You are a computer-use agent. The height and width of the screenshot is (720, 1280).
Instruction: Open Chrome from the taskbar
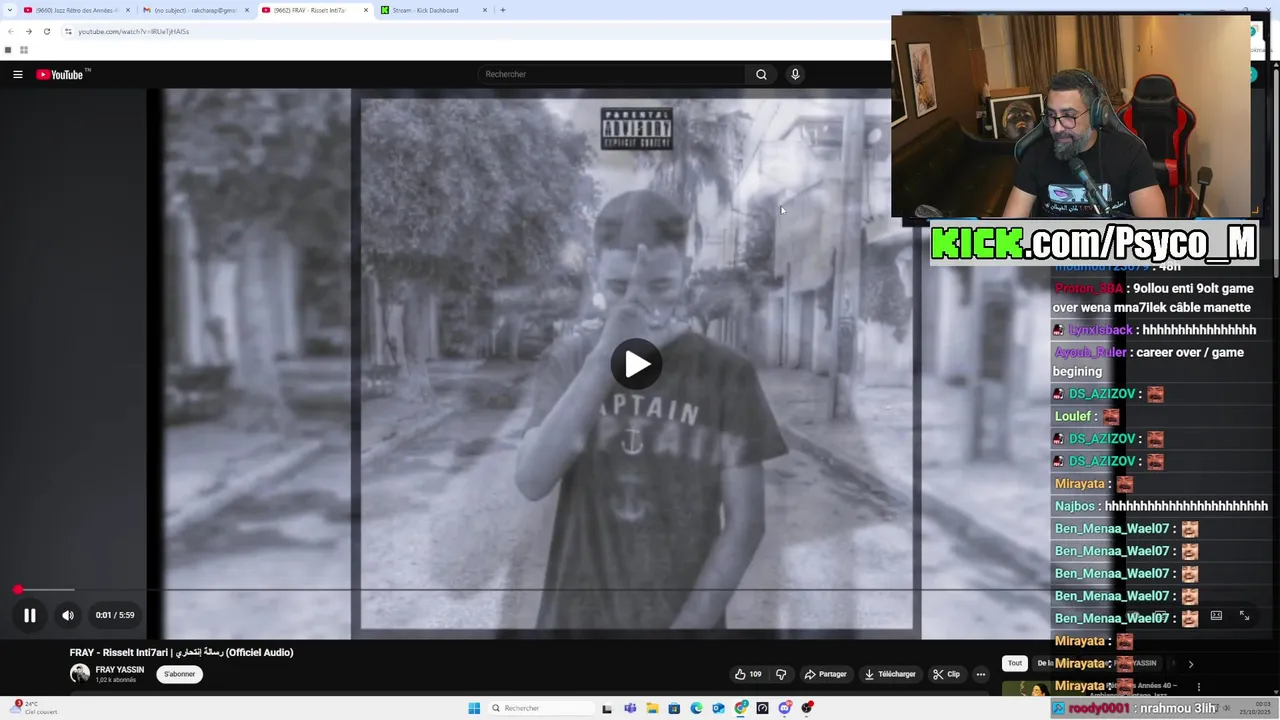coord(741,708)
